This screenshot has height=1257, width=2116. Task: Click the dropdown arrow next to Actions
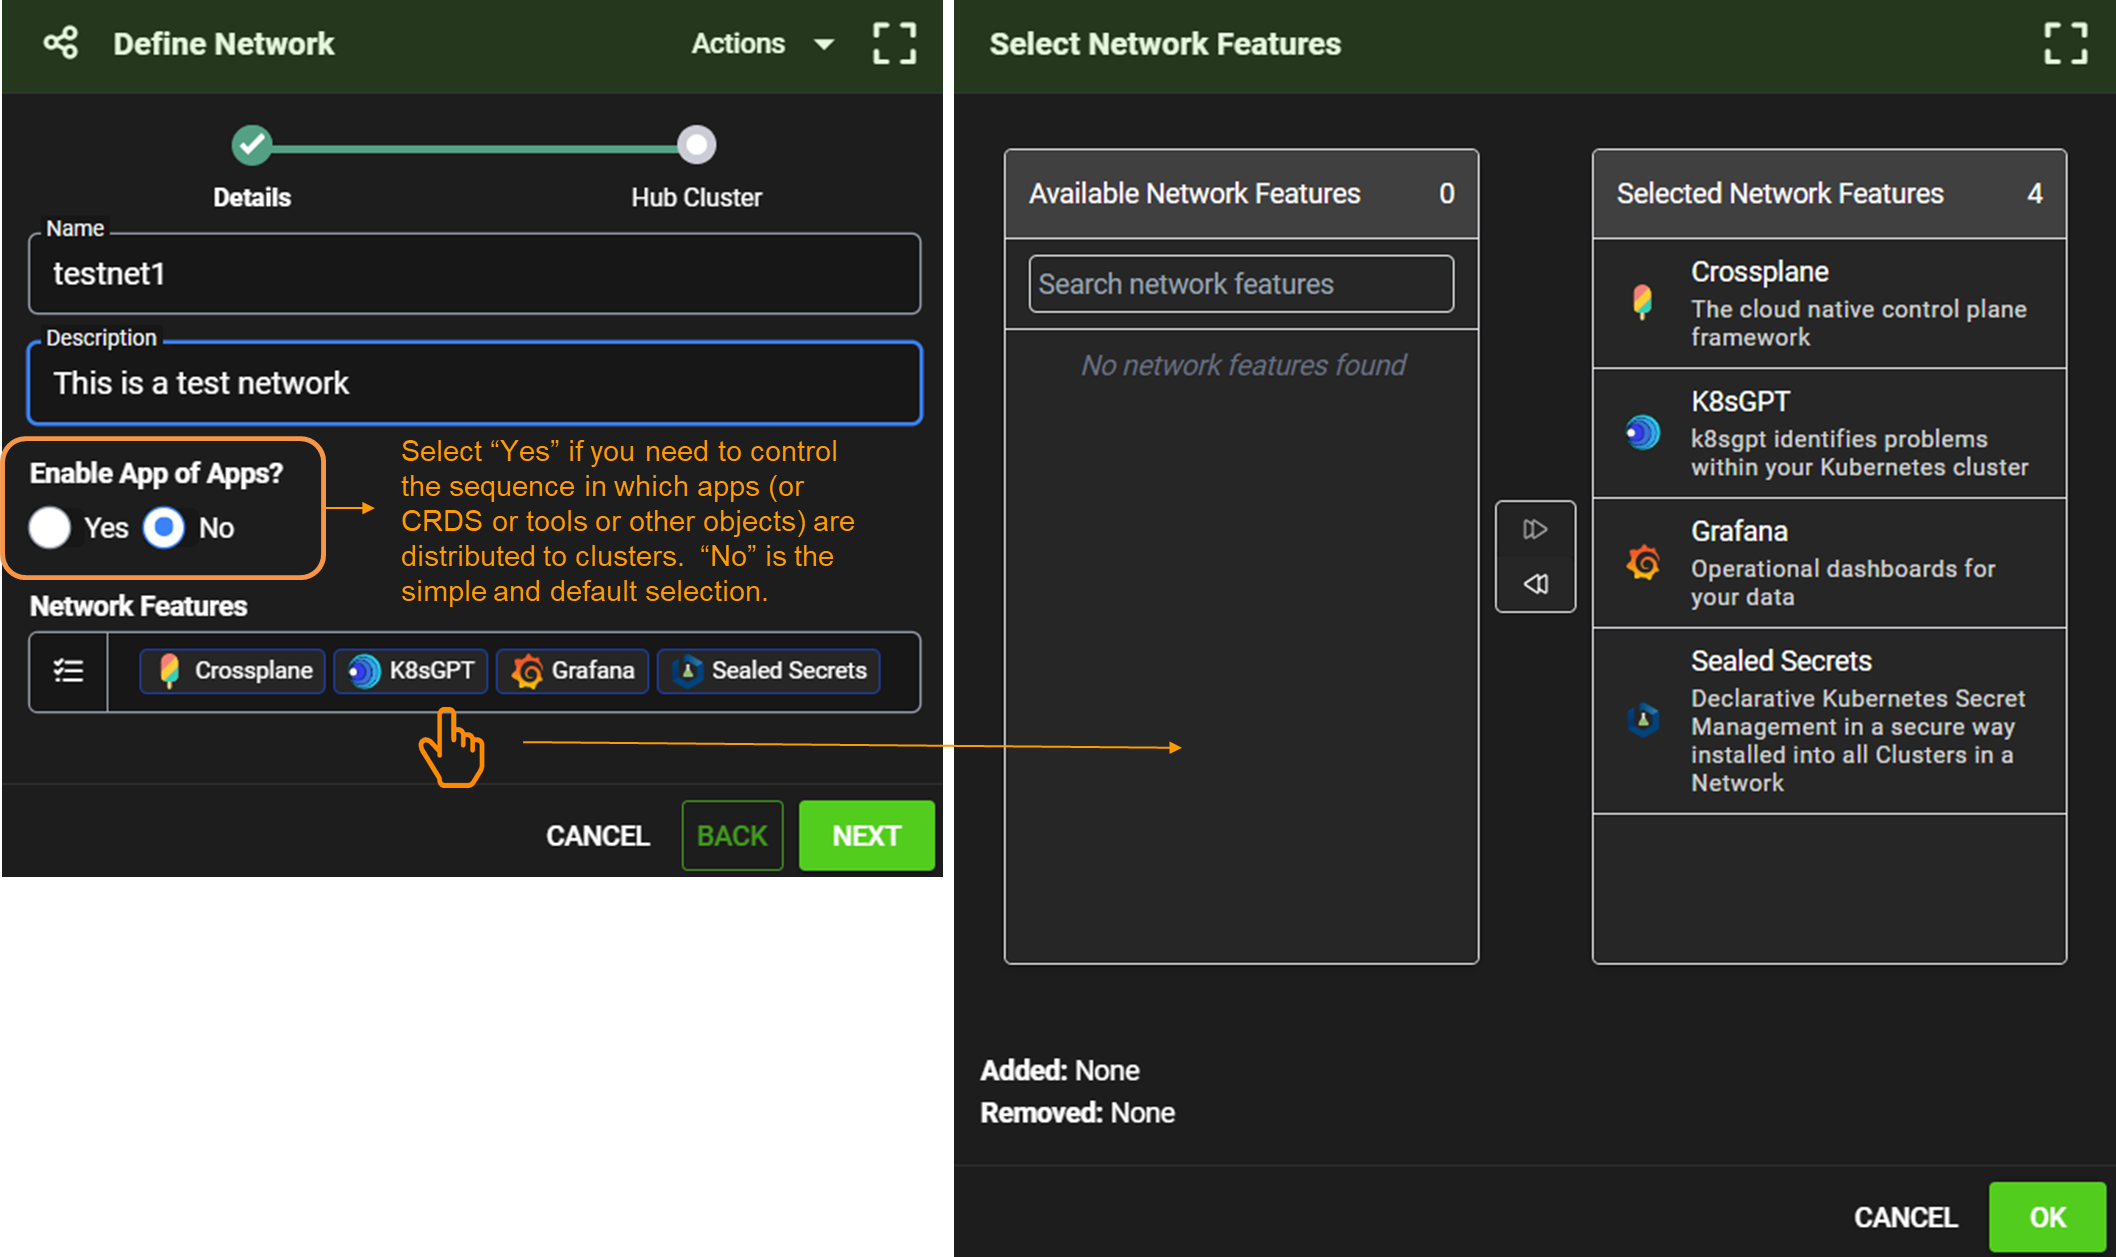824,44
